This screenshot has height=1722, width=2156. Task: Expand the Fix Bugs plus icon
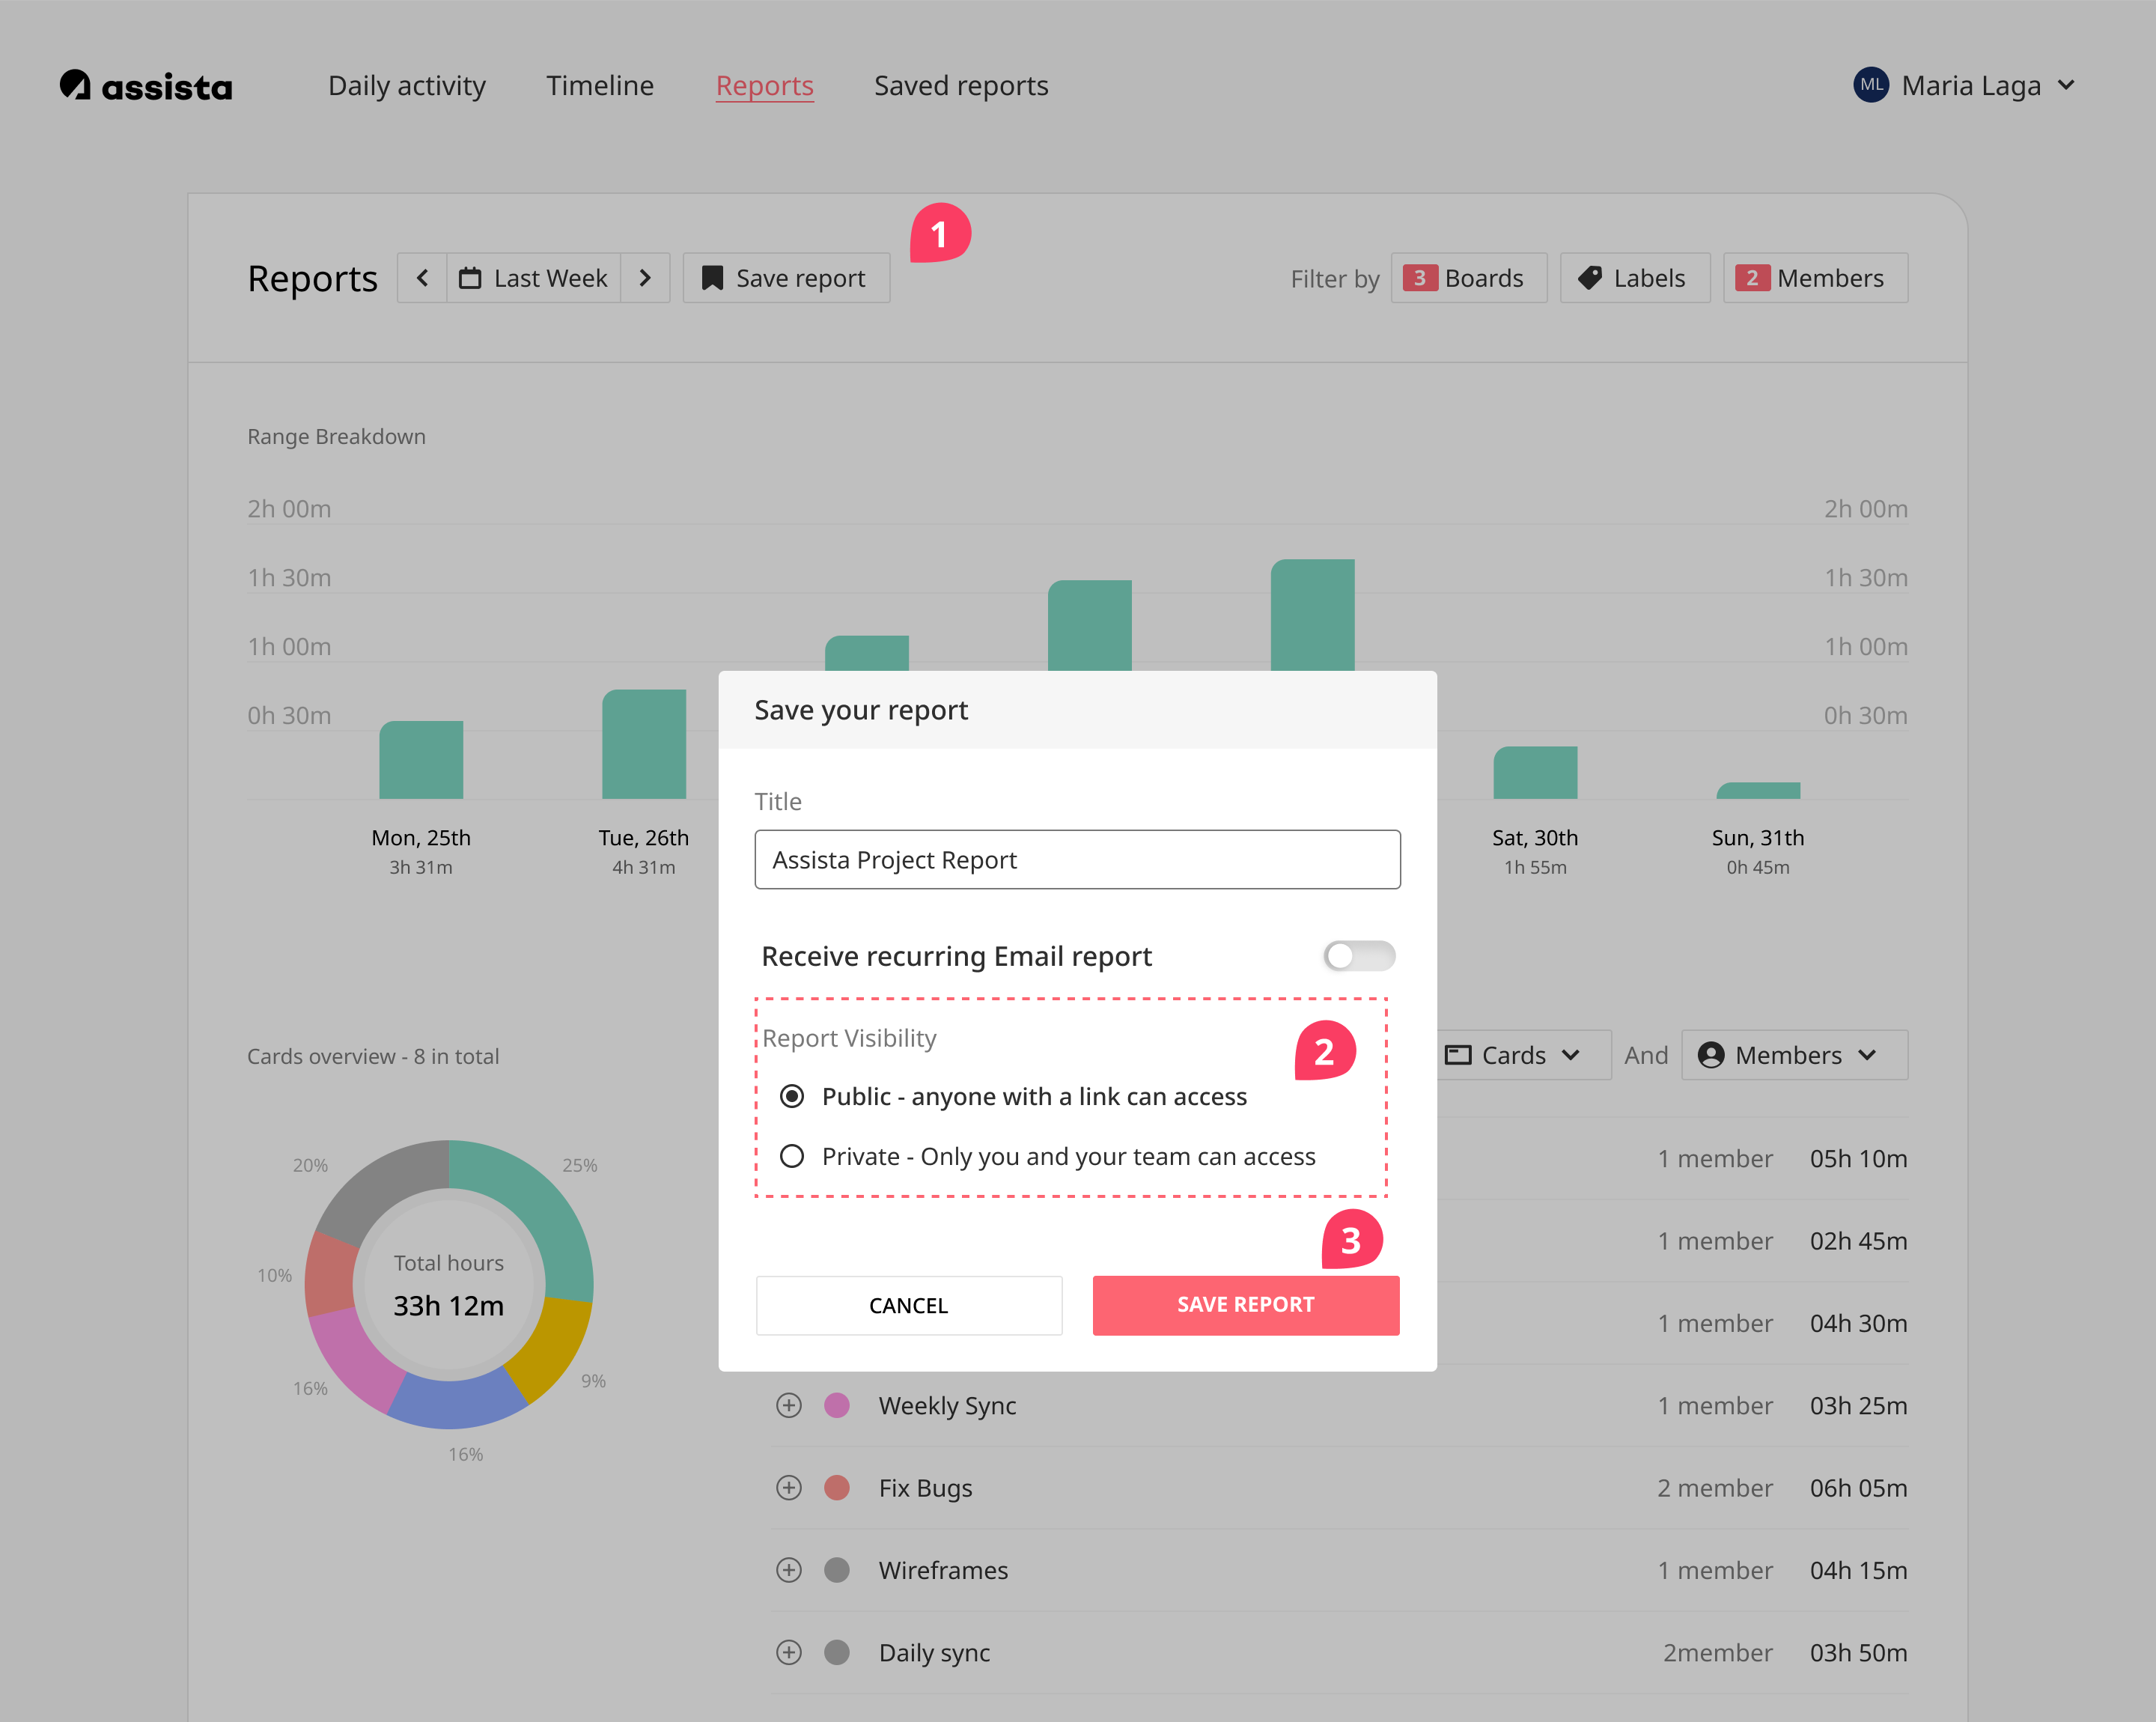[x=789, y=1488]
